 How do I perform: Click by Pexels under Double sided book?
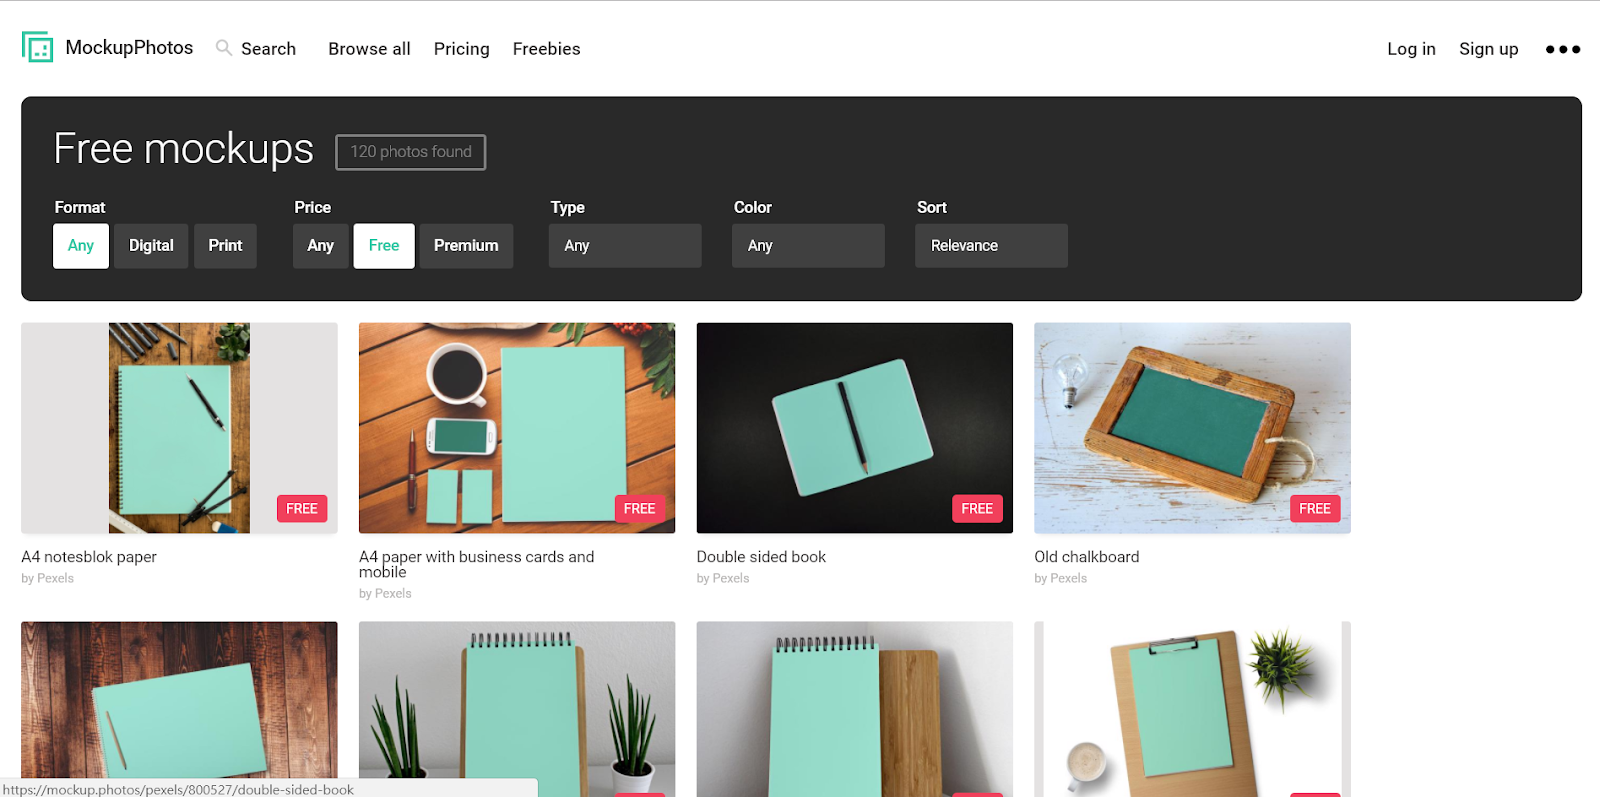[x=723, y=579]
